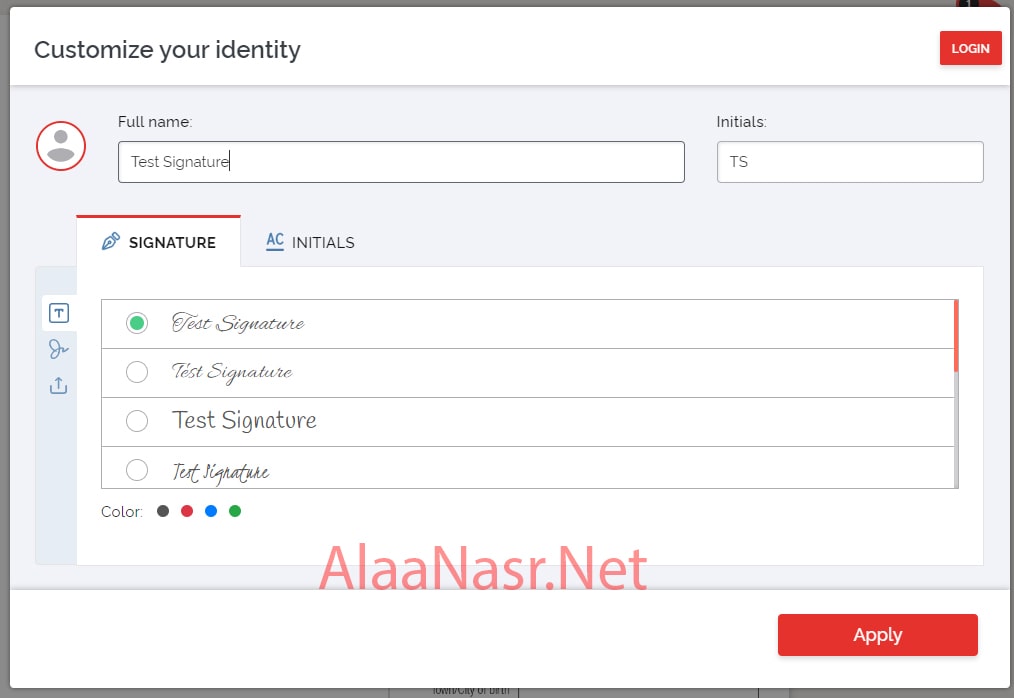Image resolution: width=1014 pixels, height=698 pixels.
Task: Click the user avatar profile icon
Action: tap(61, 145)
